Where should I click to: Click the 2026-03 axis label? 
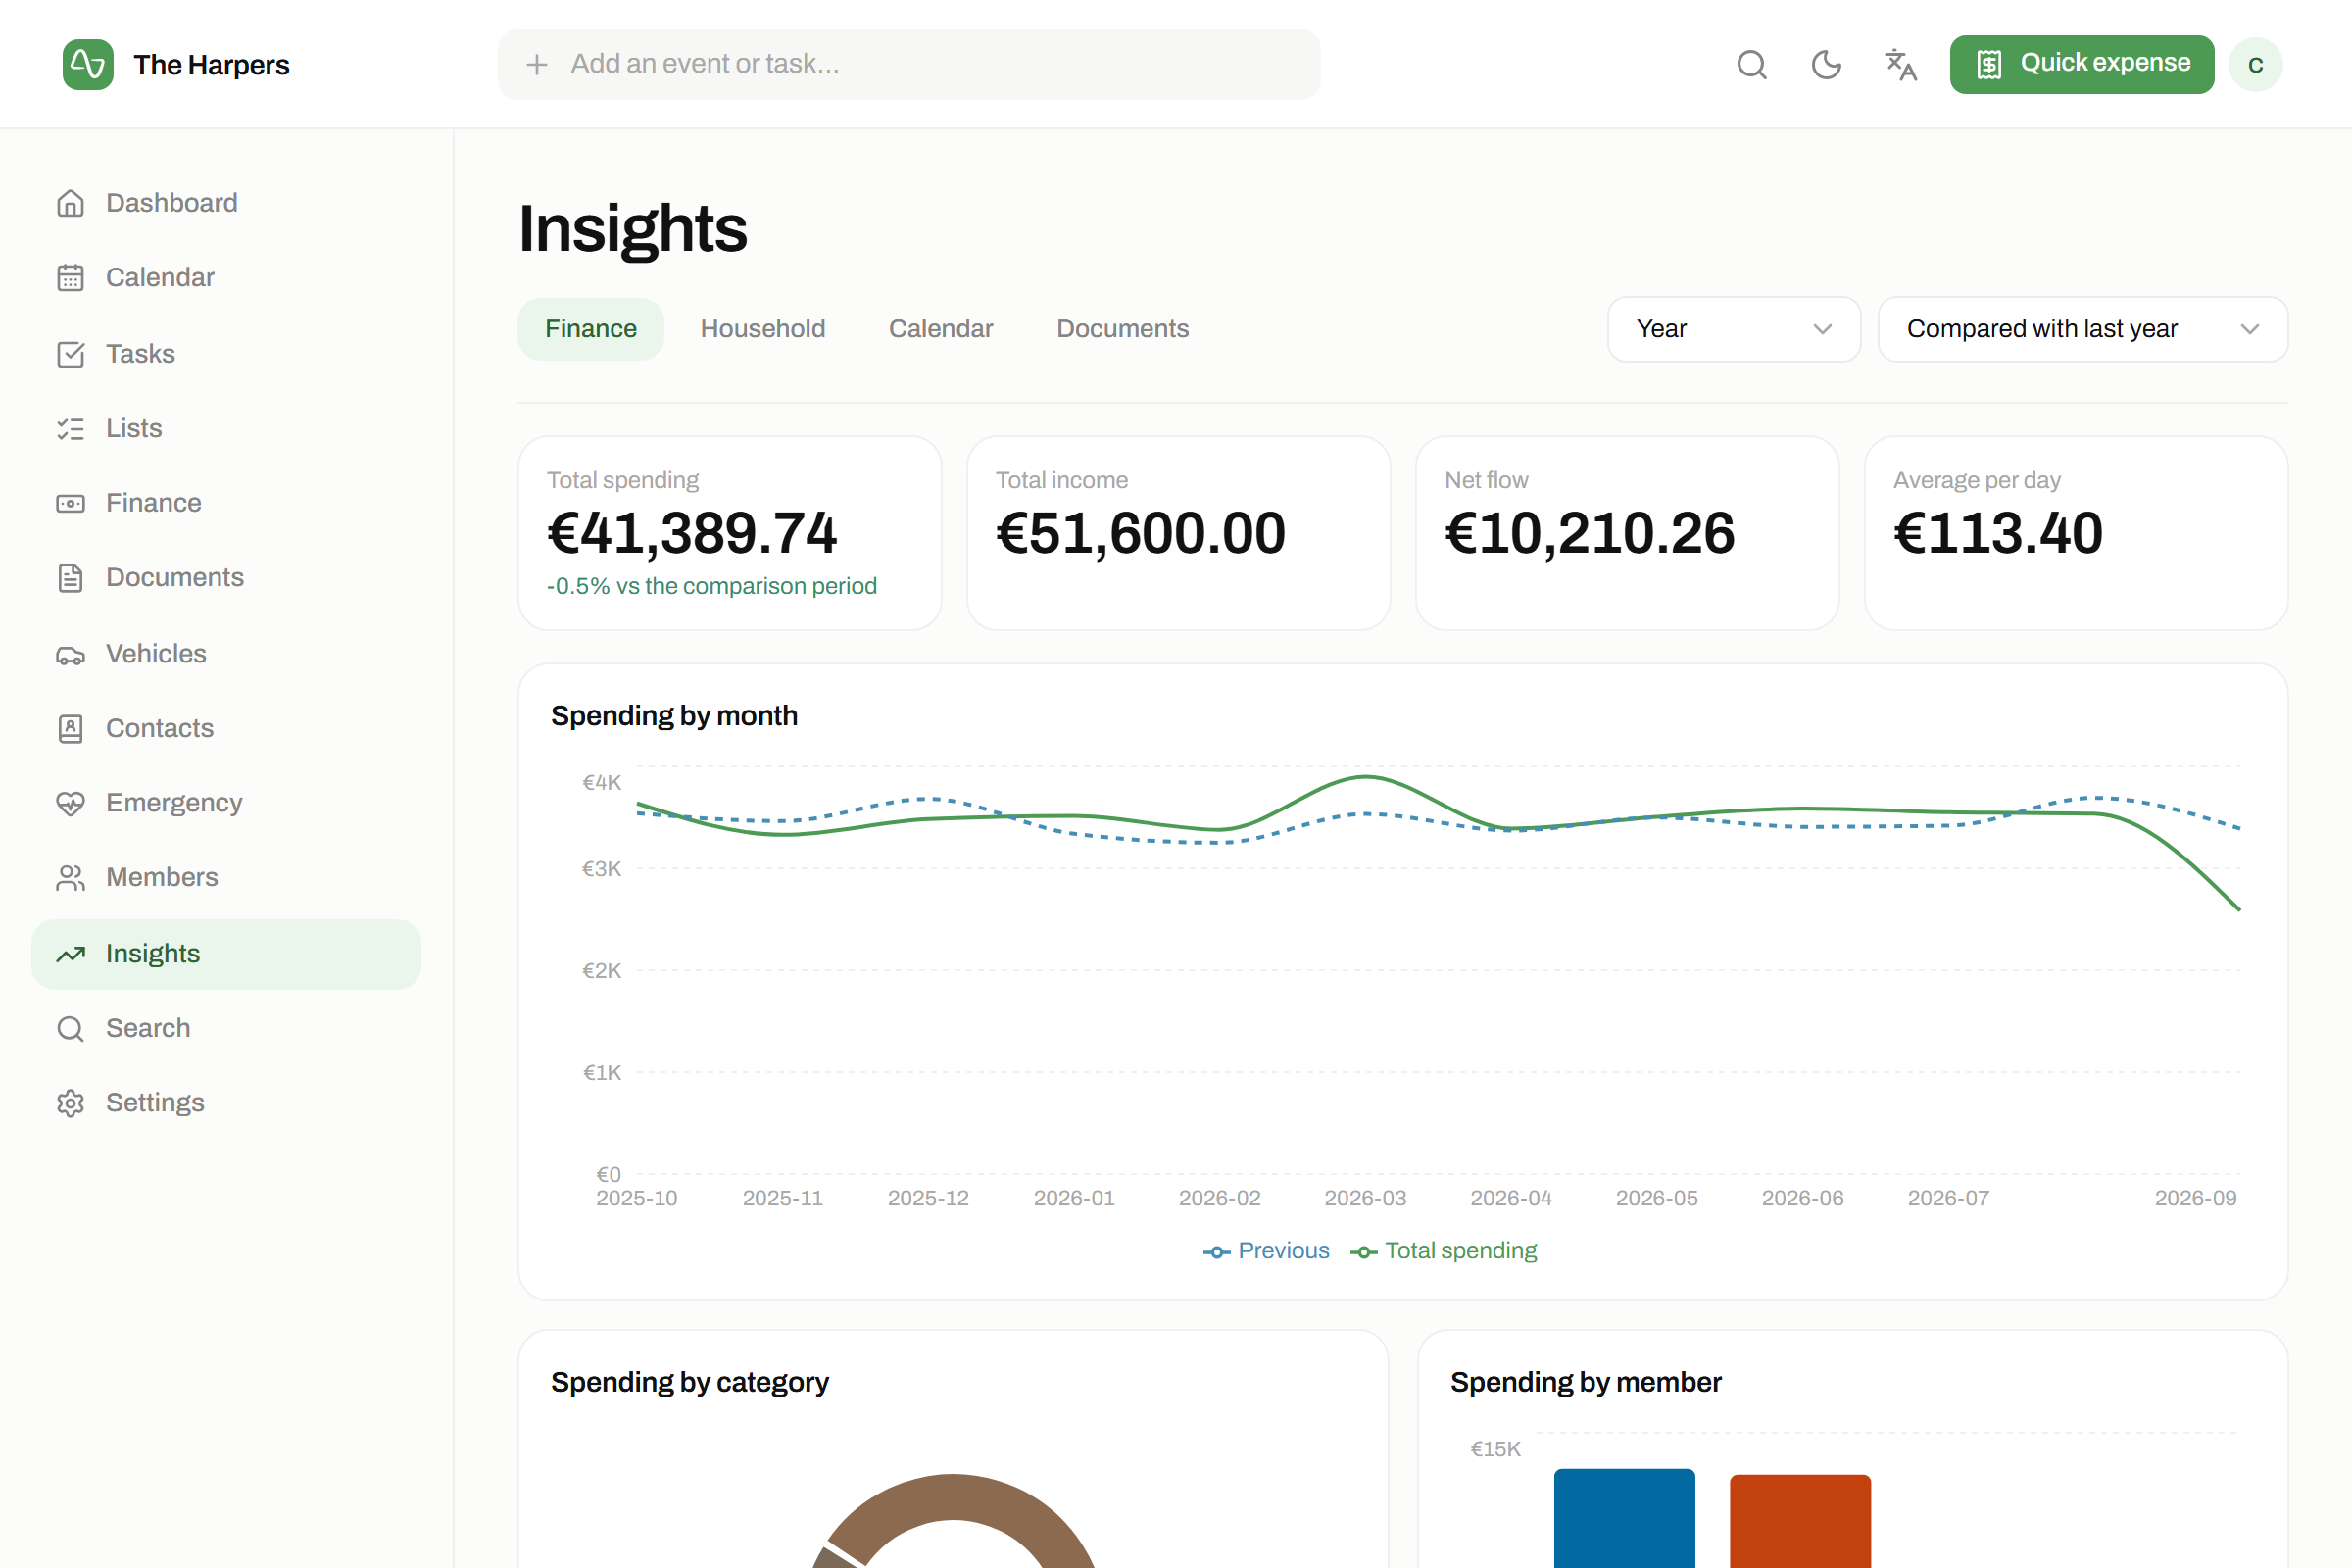click(x=1365, y=1198)
